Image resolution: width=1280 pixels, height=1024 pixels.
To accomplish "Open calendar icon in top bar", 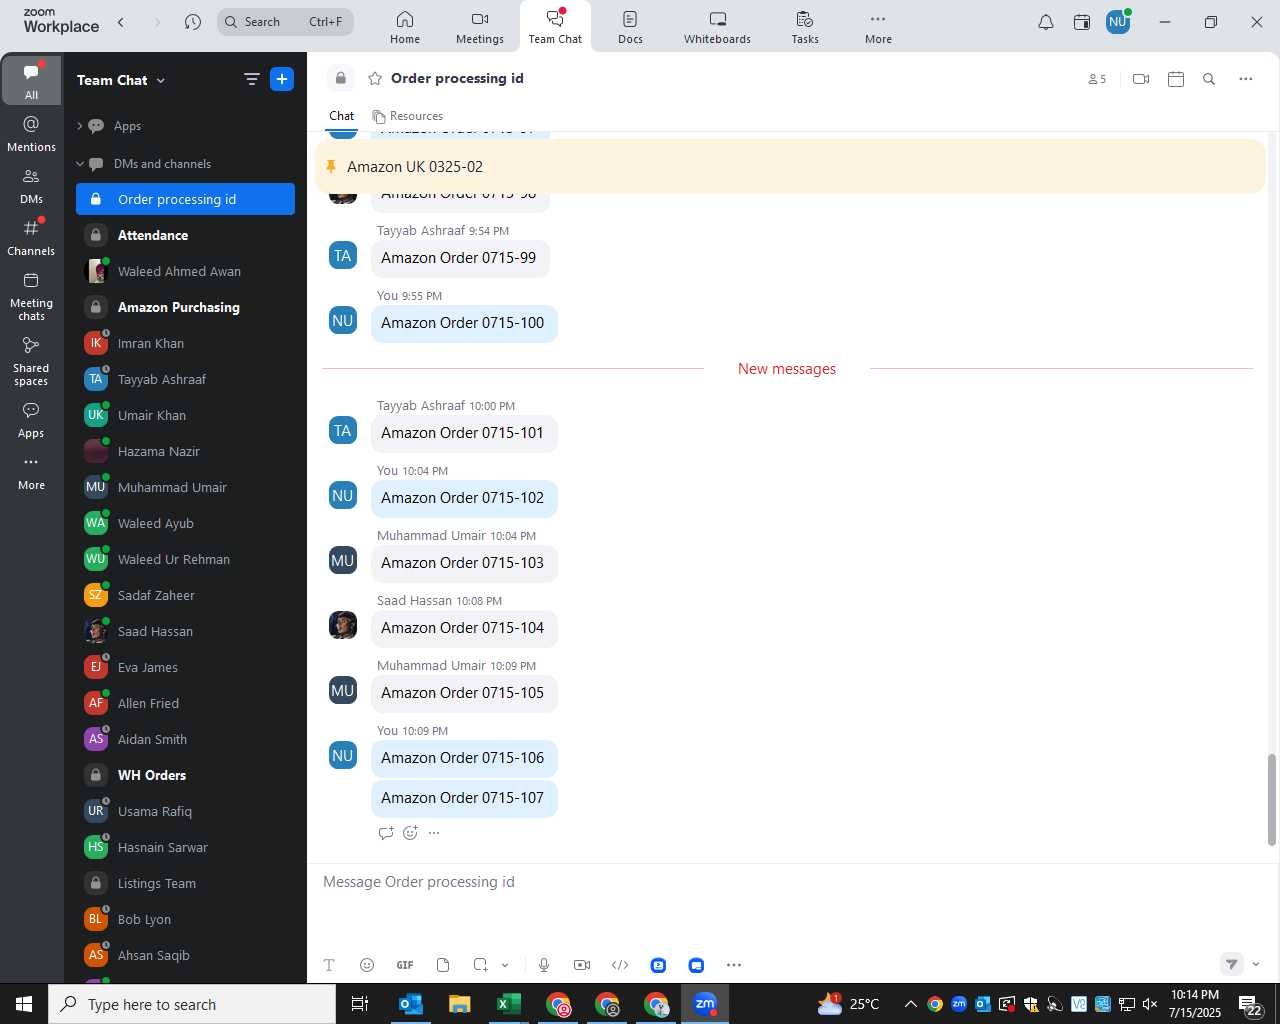I will pyautogui.click(x=1082, y=22).
